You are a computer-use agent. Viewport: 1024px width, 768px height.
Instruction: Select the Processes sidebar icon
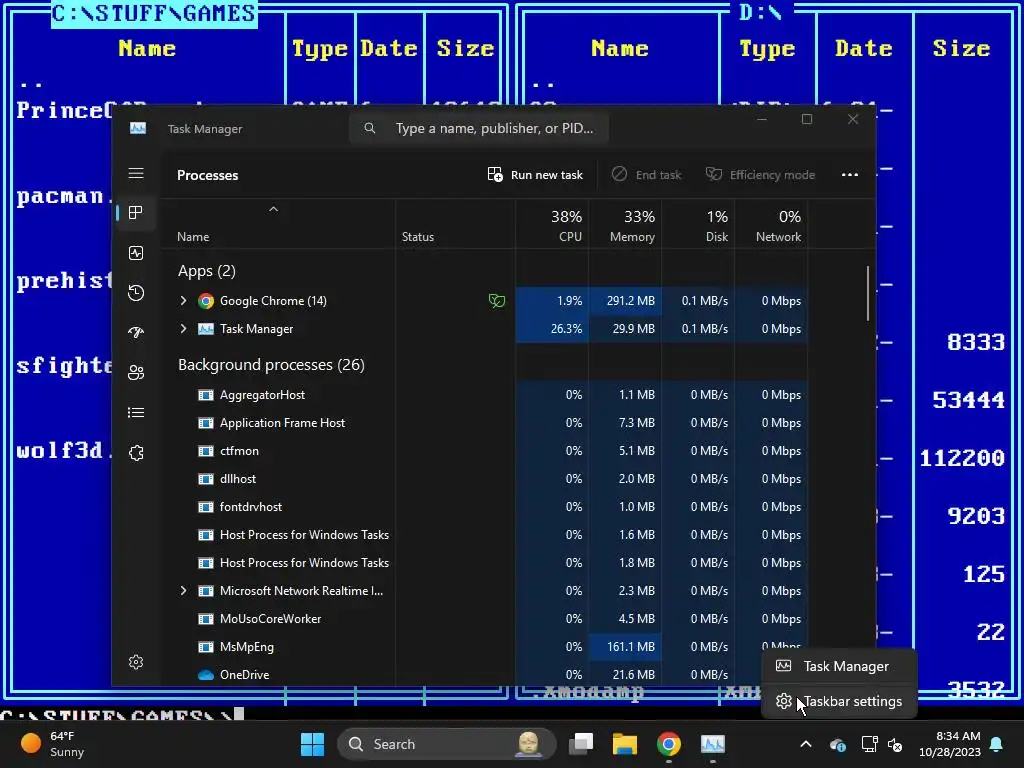(x=136, y=212)
